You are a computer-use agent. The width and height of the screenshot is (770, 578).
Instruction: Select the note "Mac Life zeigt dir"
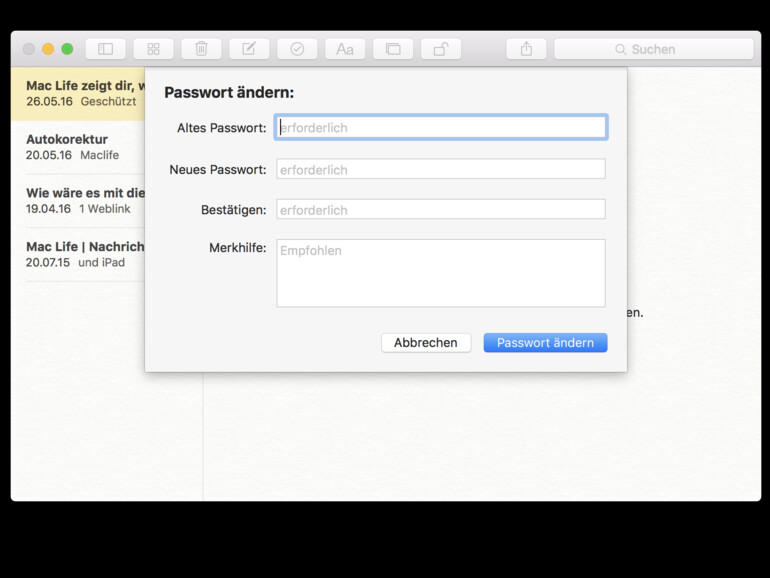78,94
